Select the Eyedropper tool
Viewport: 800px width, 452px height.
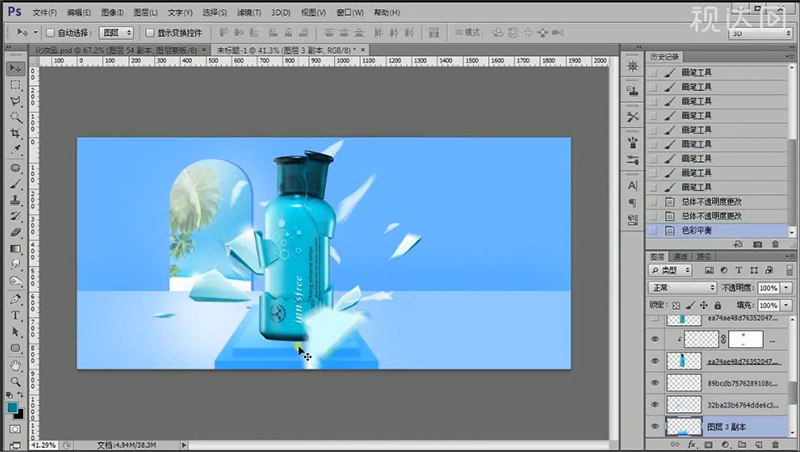[15, 150]
